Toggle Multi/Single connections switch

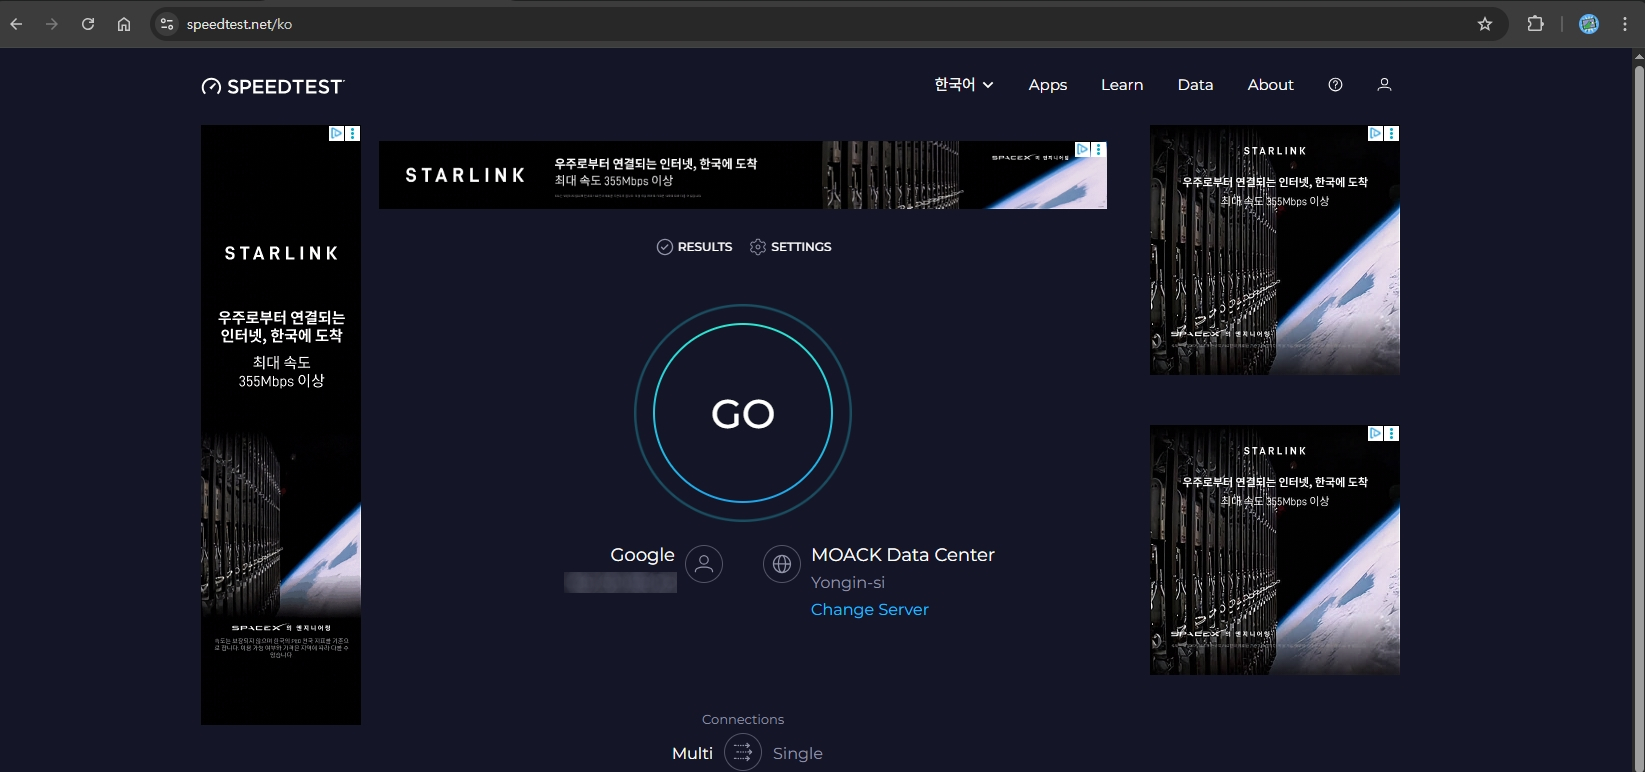(x=743, y=752)
